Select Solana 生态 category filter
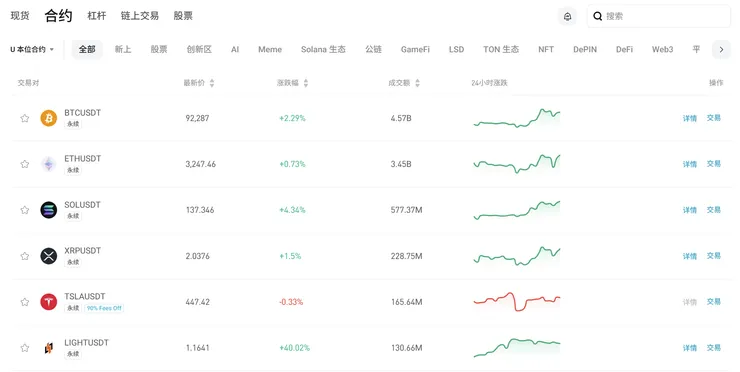 point(323,49)
